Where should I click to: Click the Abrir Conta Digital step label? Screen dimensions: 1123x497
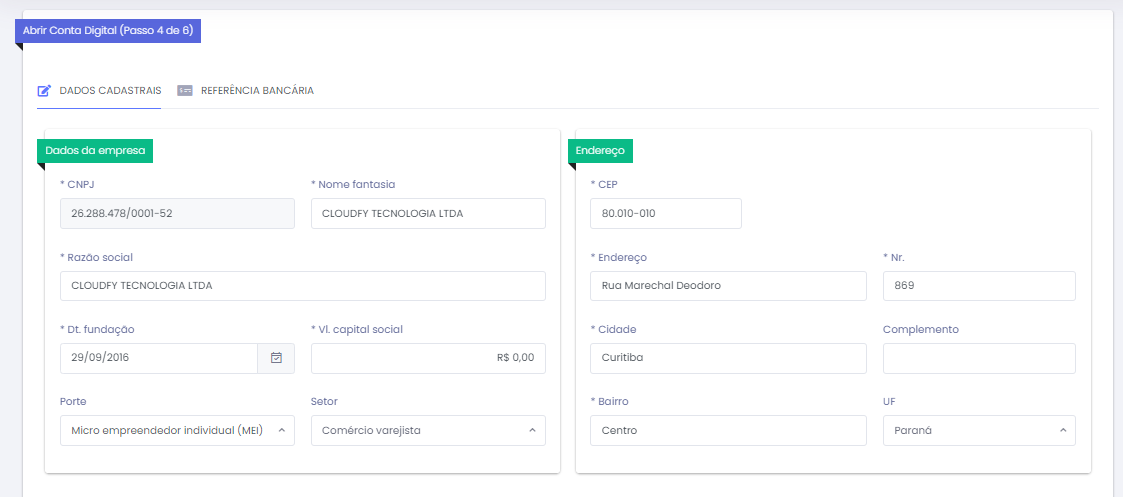click(x=108, y=31)
